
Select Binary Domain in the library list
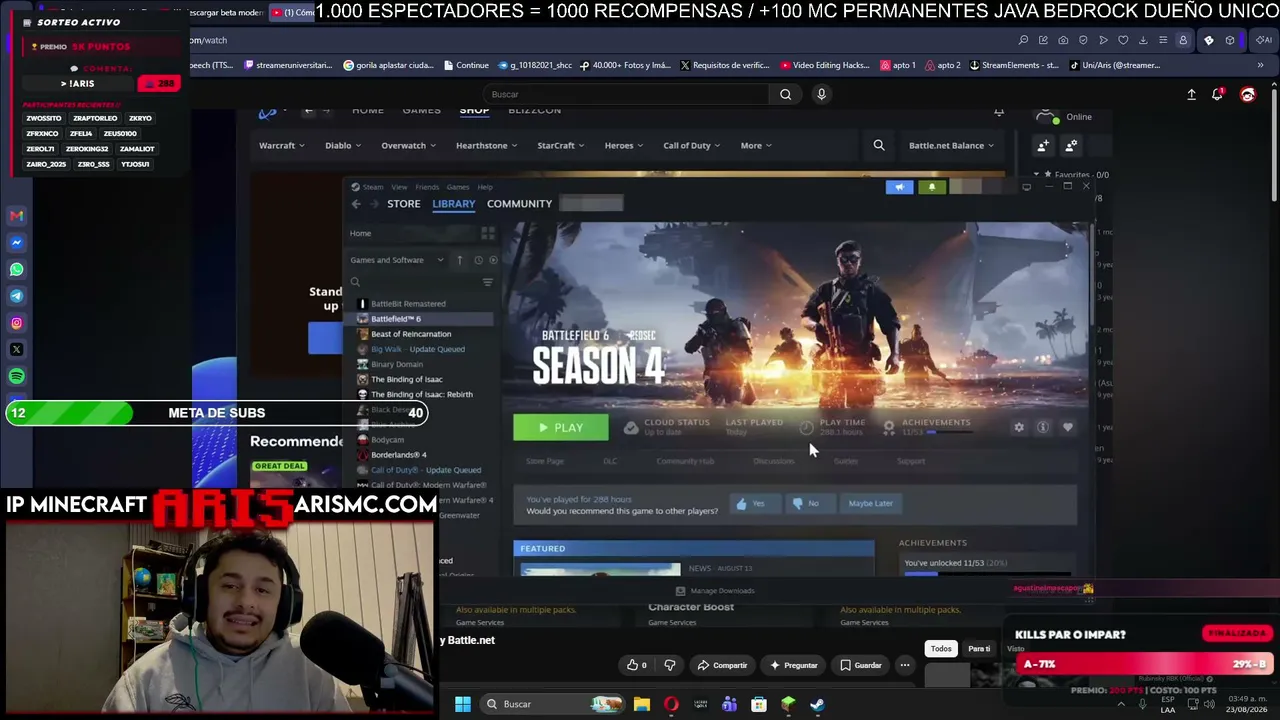pyautogui.click(x=396, y=364)
